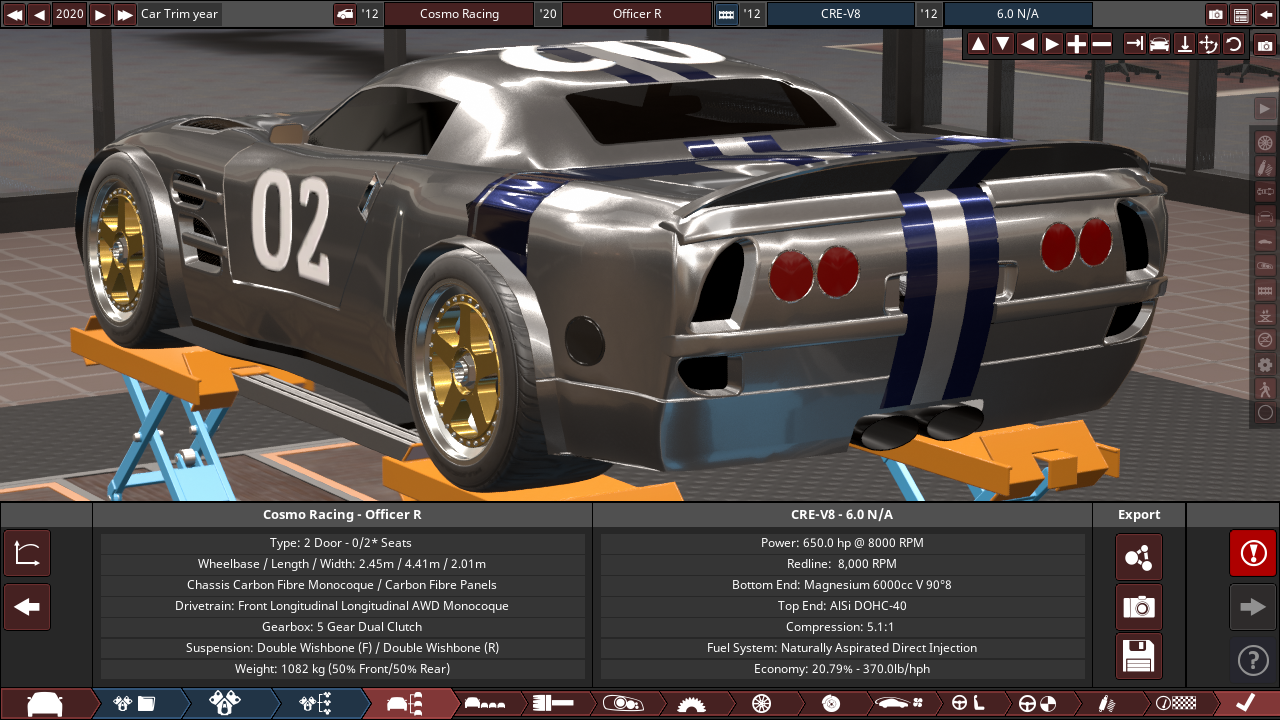The height and width of the screenshot is (720, 1280).
Task: Zoom out with the minus button
Action: click(x=1101, y=44)
